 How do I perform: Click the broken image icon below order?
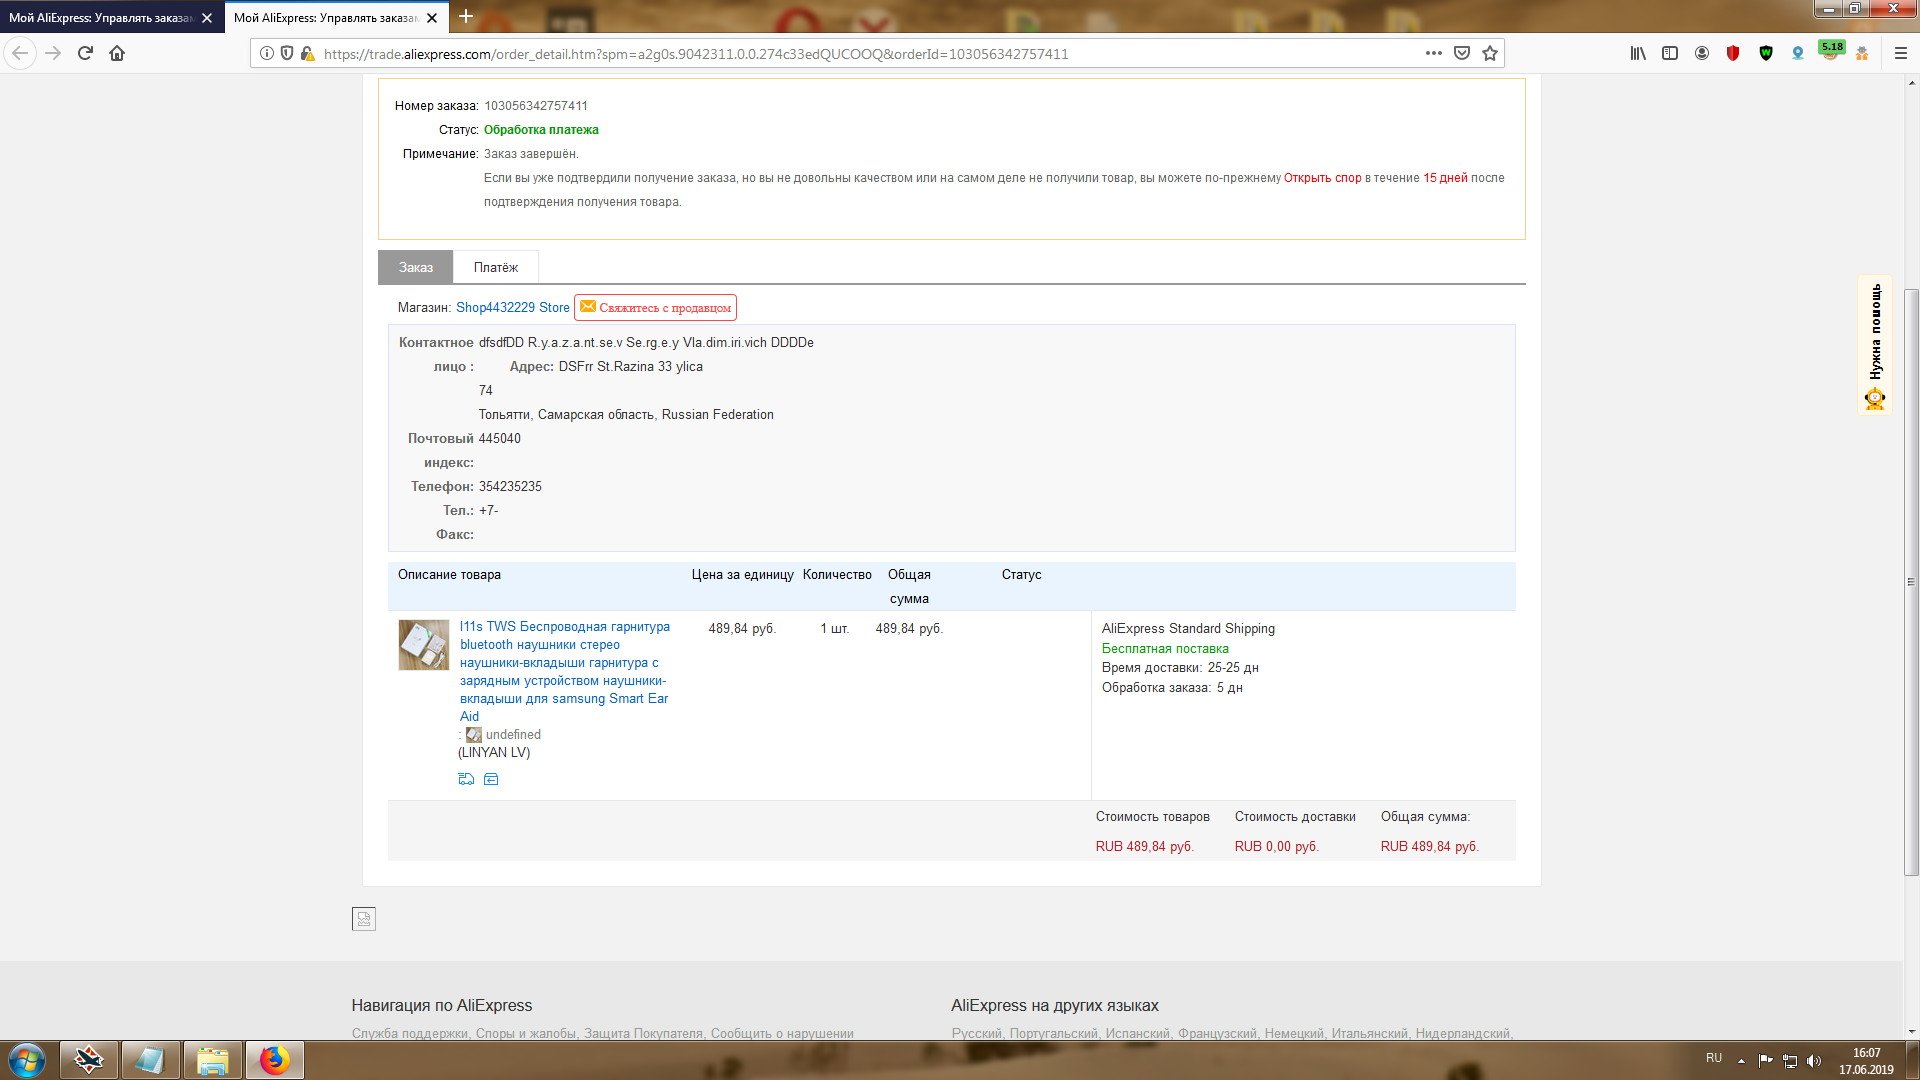click(x=364, y=919)
